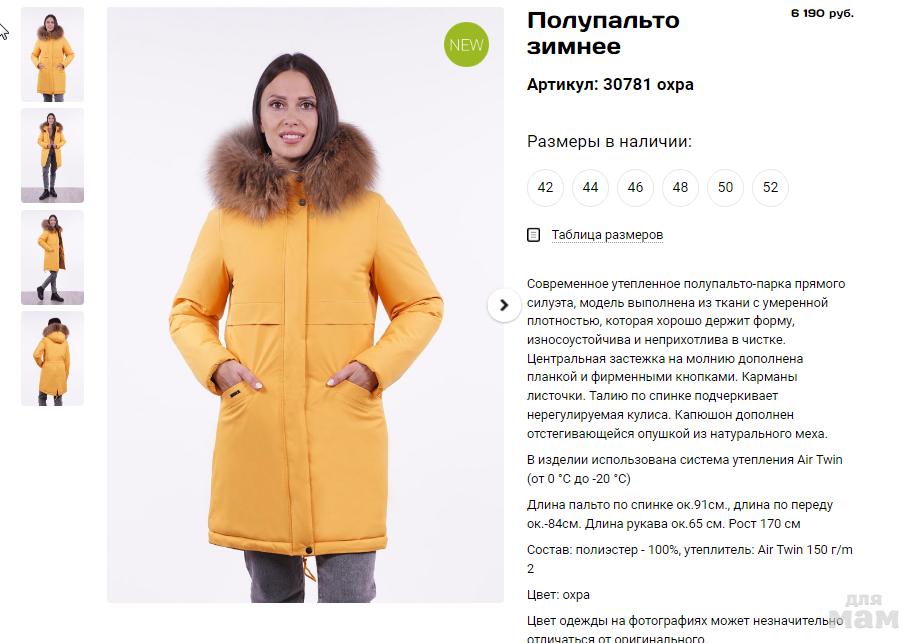Screen dimensions: 914x643
Task: Choose size 52 option
Action: pyautogui.click(x=771, y=187)
